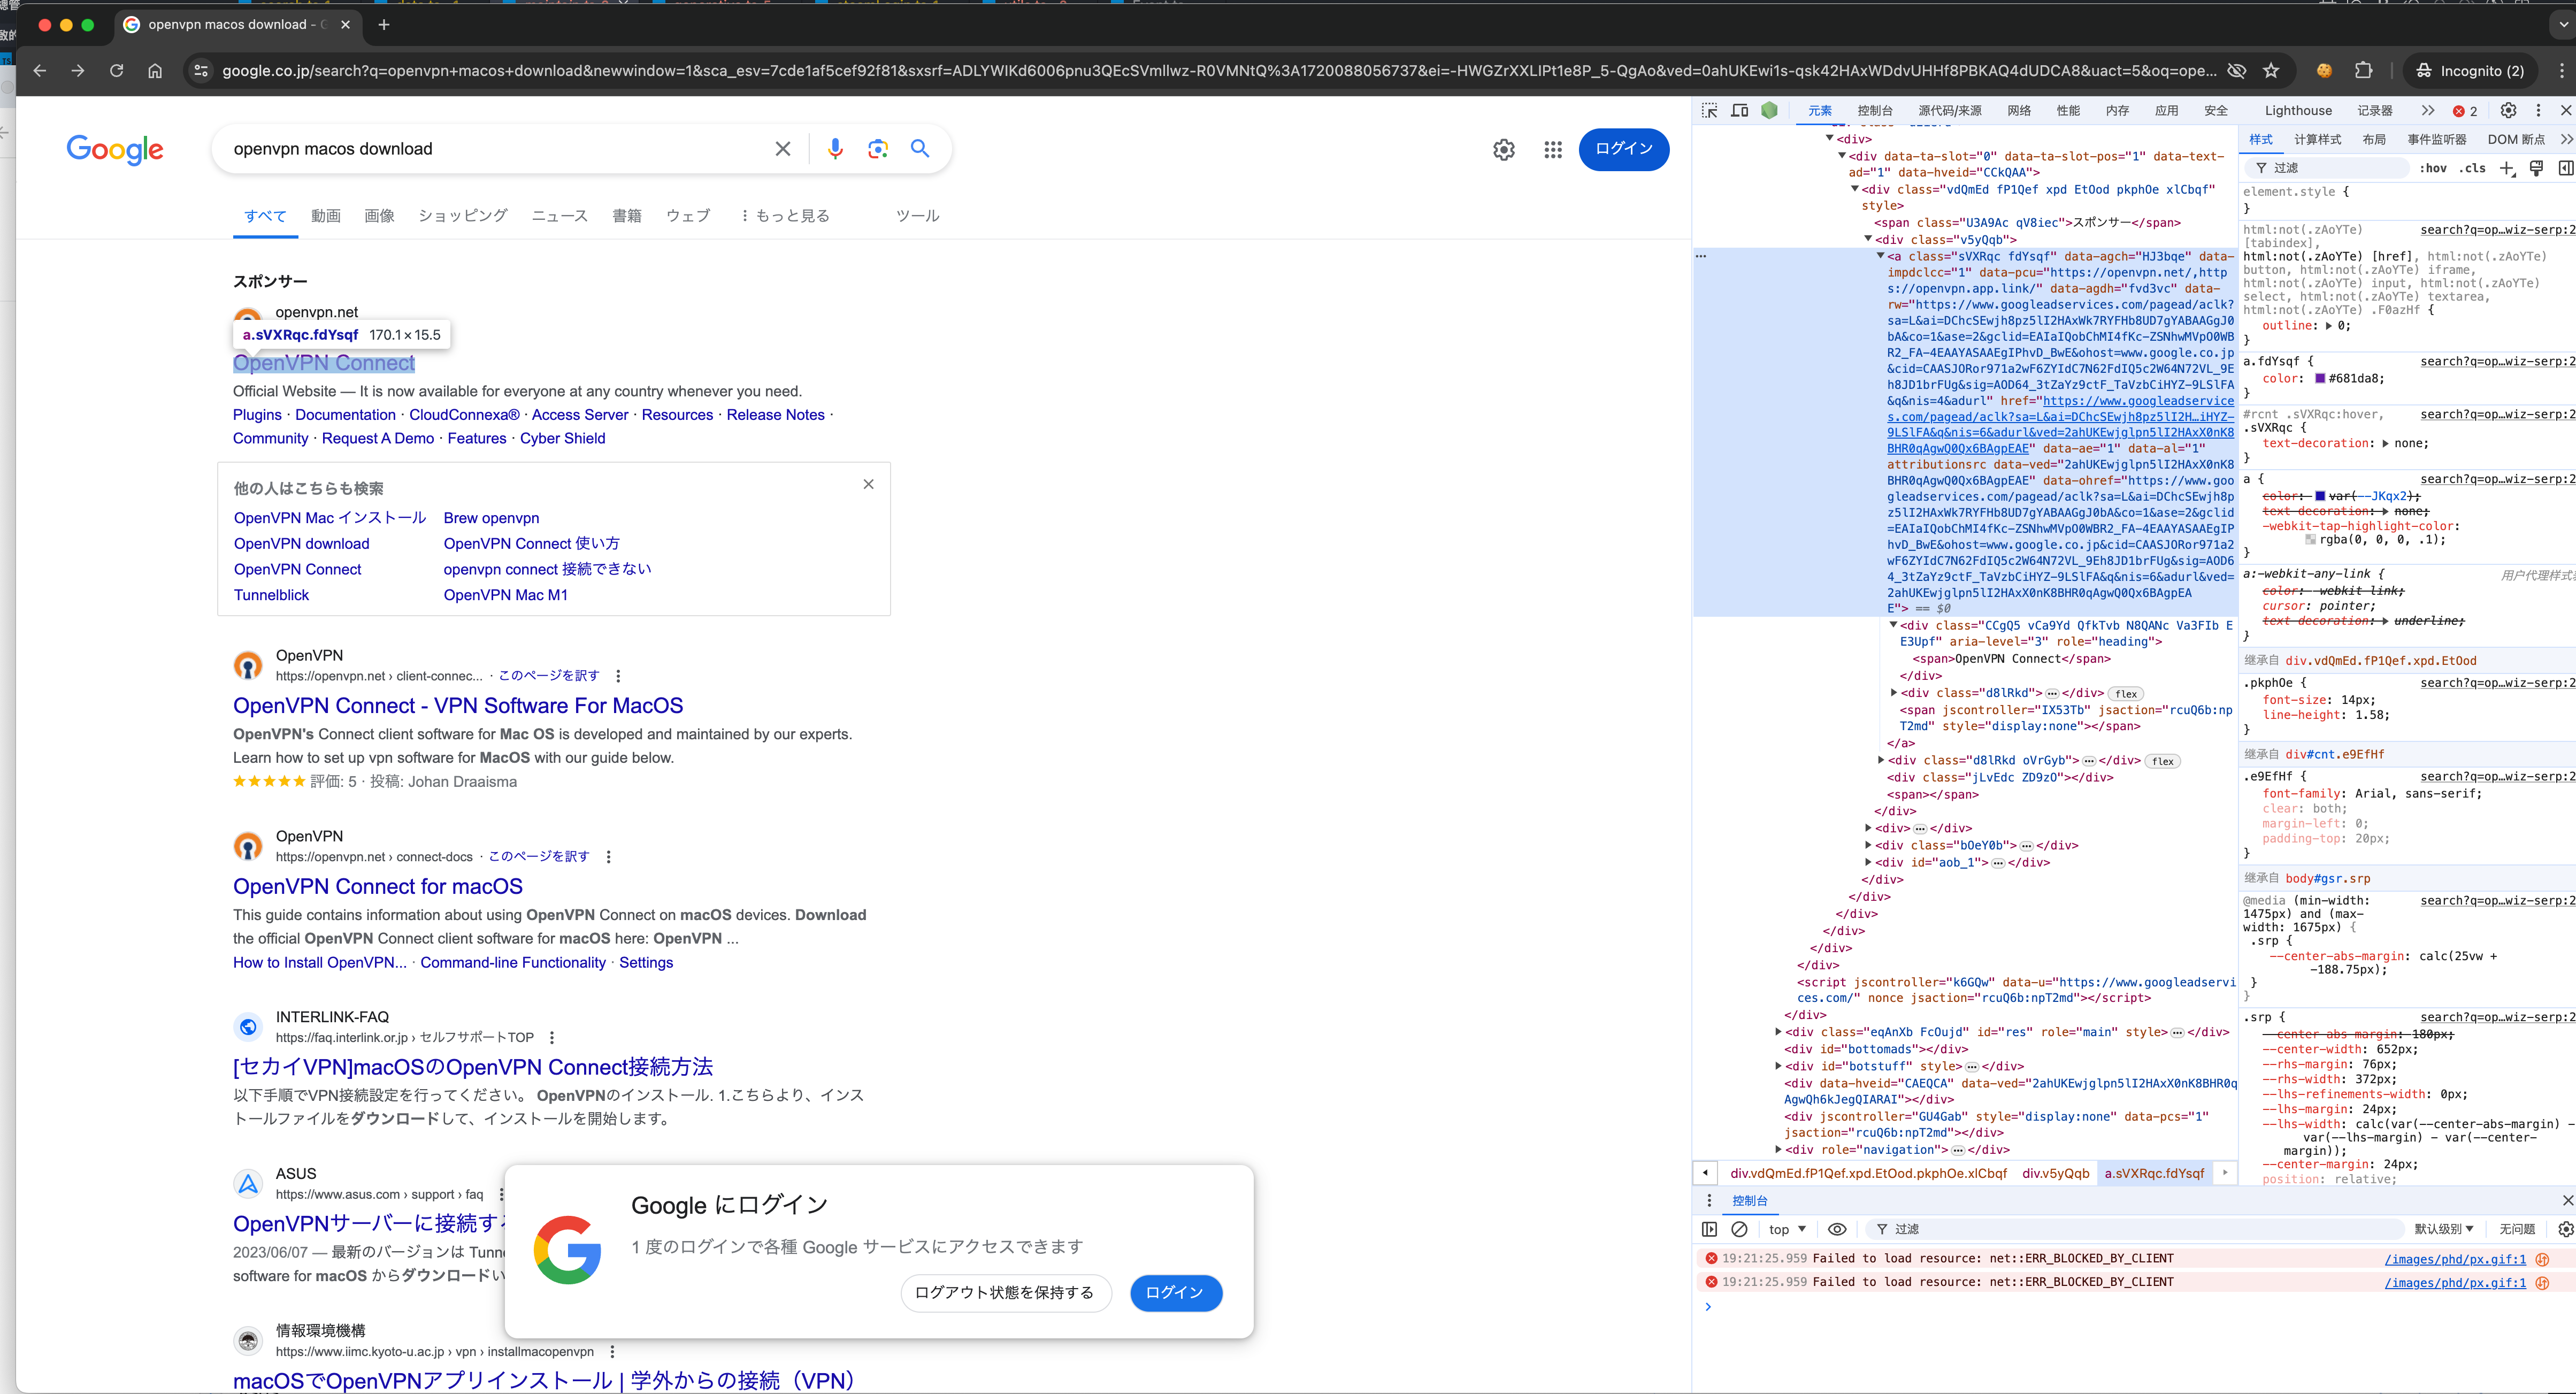Create a live expression with eye icon
The height and width of the screenshot is (1394, 2576).
point(1837,1229)
